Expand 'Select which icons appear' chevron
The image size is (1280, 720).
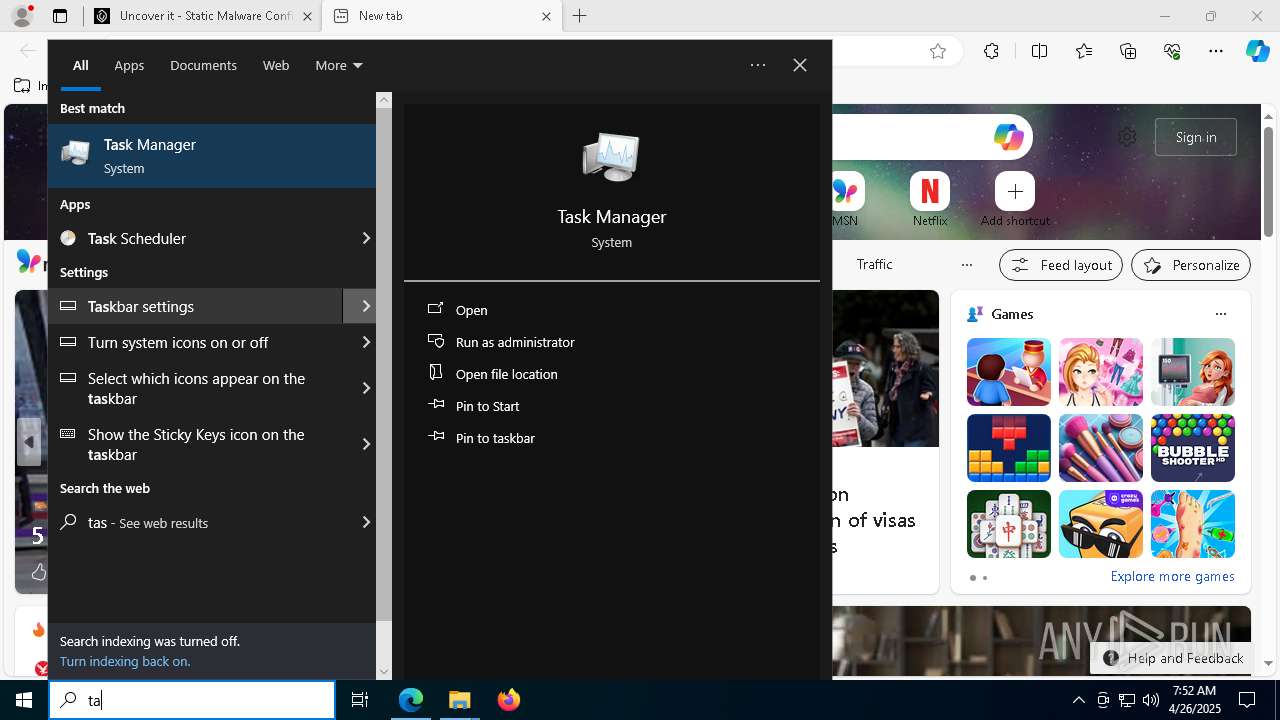(x=366, y=388)
